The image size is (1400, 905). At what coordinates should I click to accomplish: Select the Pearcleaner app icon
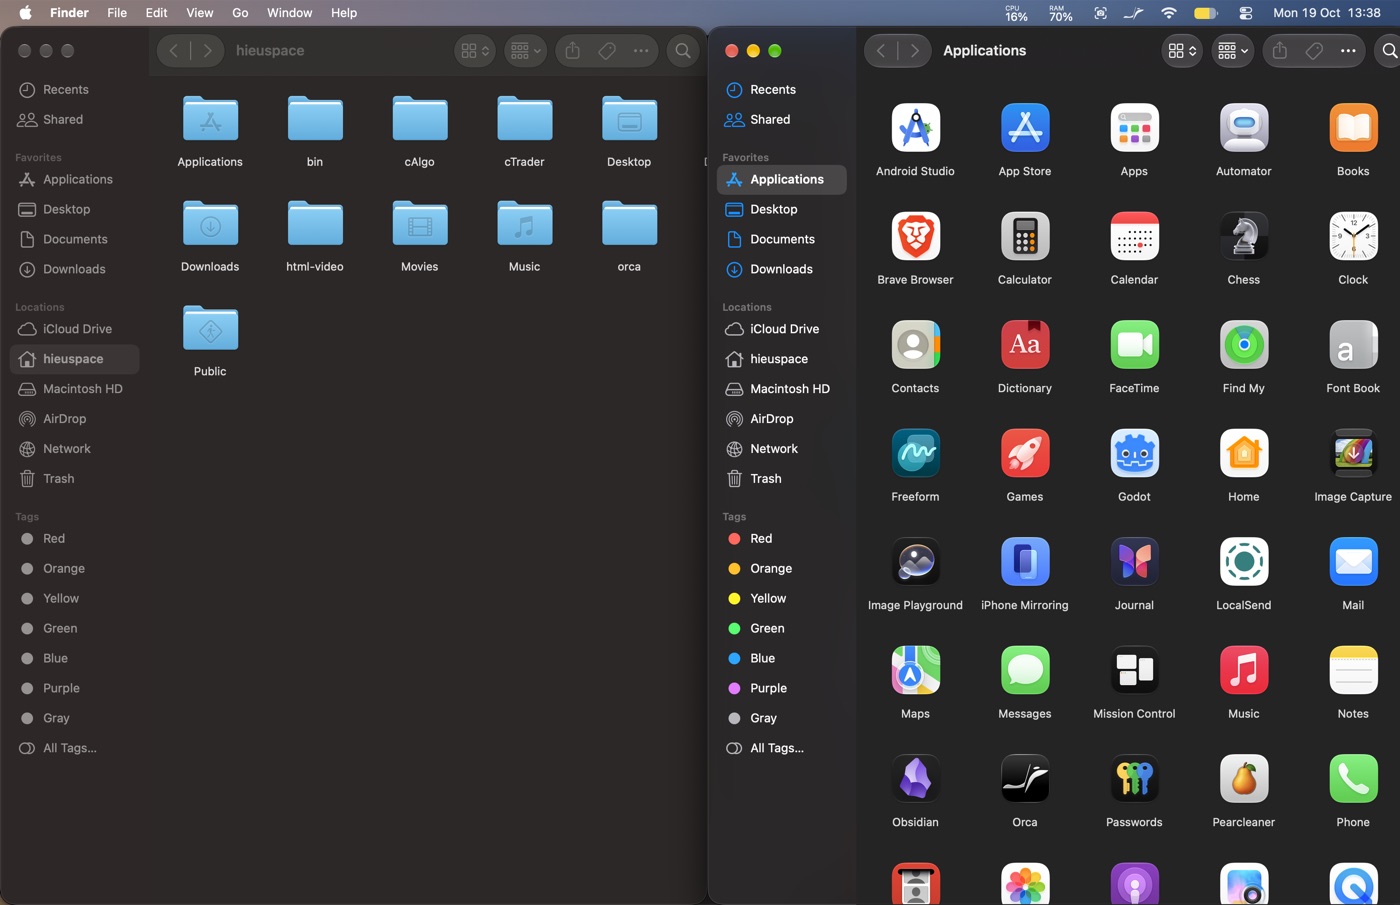pos(1244,779)
